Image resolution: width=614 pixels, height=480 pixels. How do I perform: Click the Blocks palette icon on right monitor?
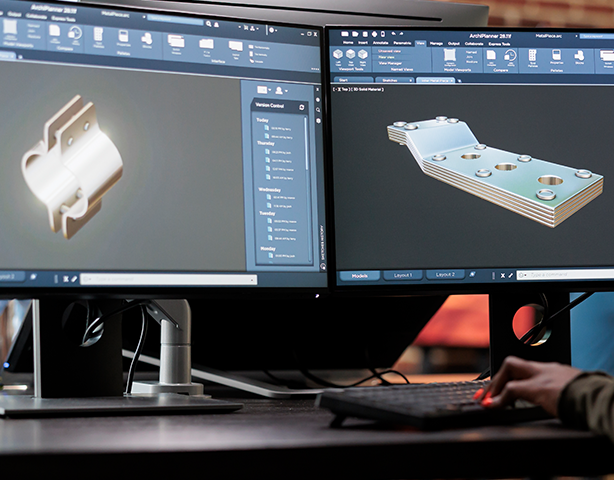tap(580, 56)
